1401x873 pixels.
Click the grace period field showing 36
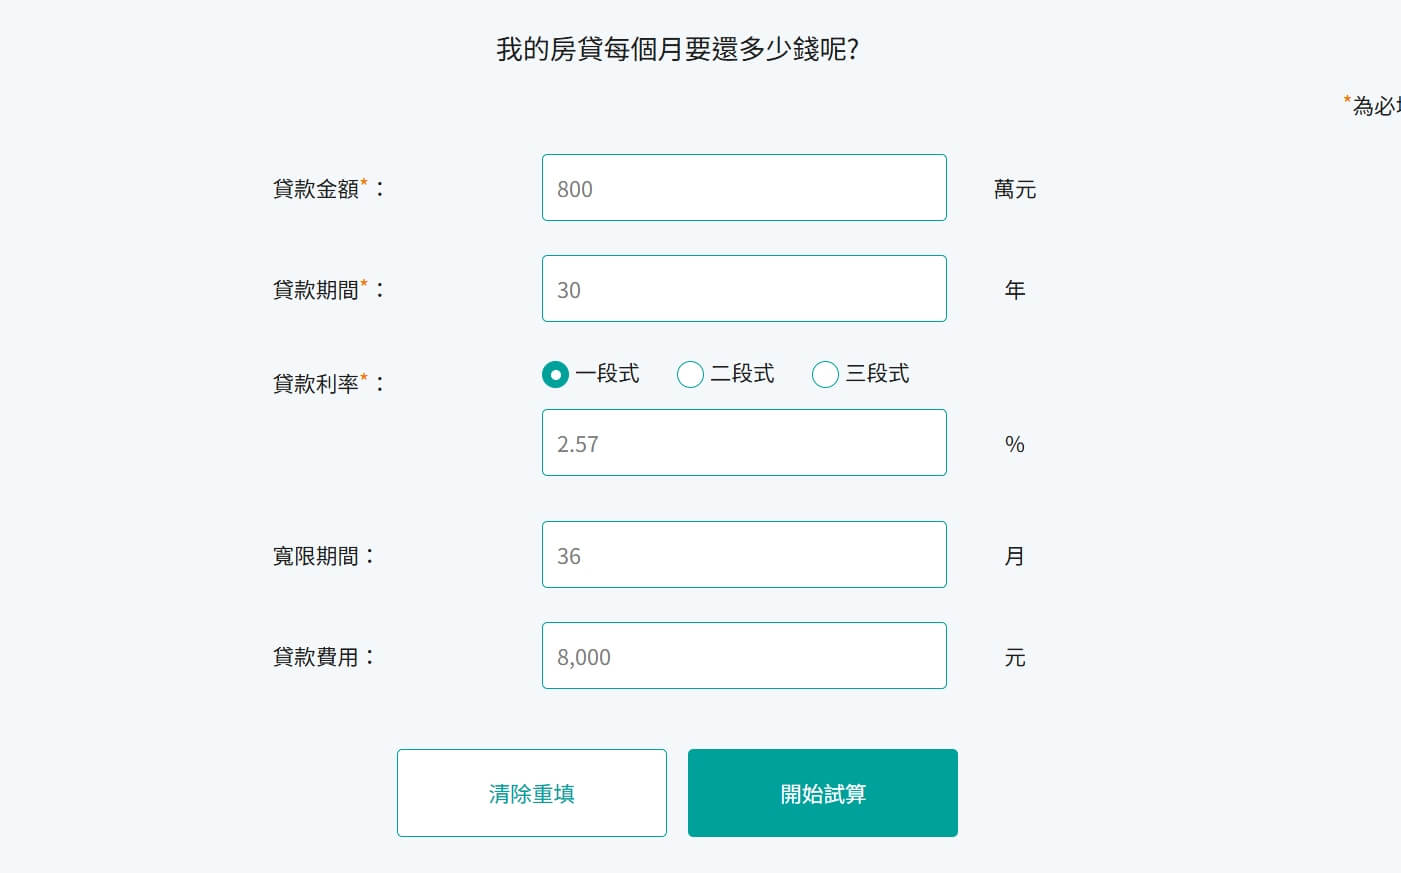click(744, 554)
